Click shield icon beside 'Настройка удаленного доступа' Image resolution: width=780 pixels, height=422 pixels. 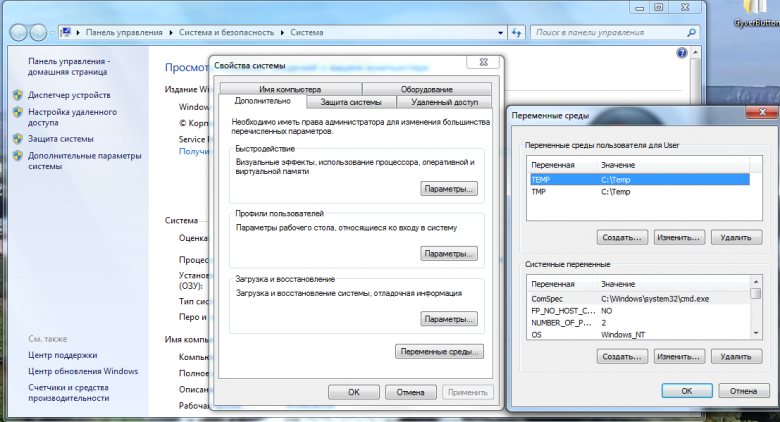click(17, 112)
